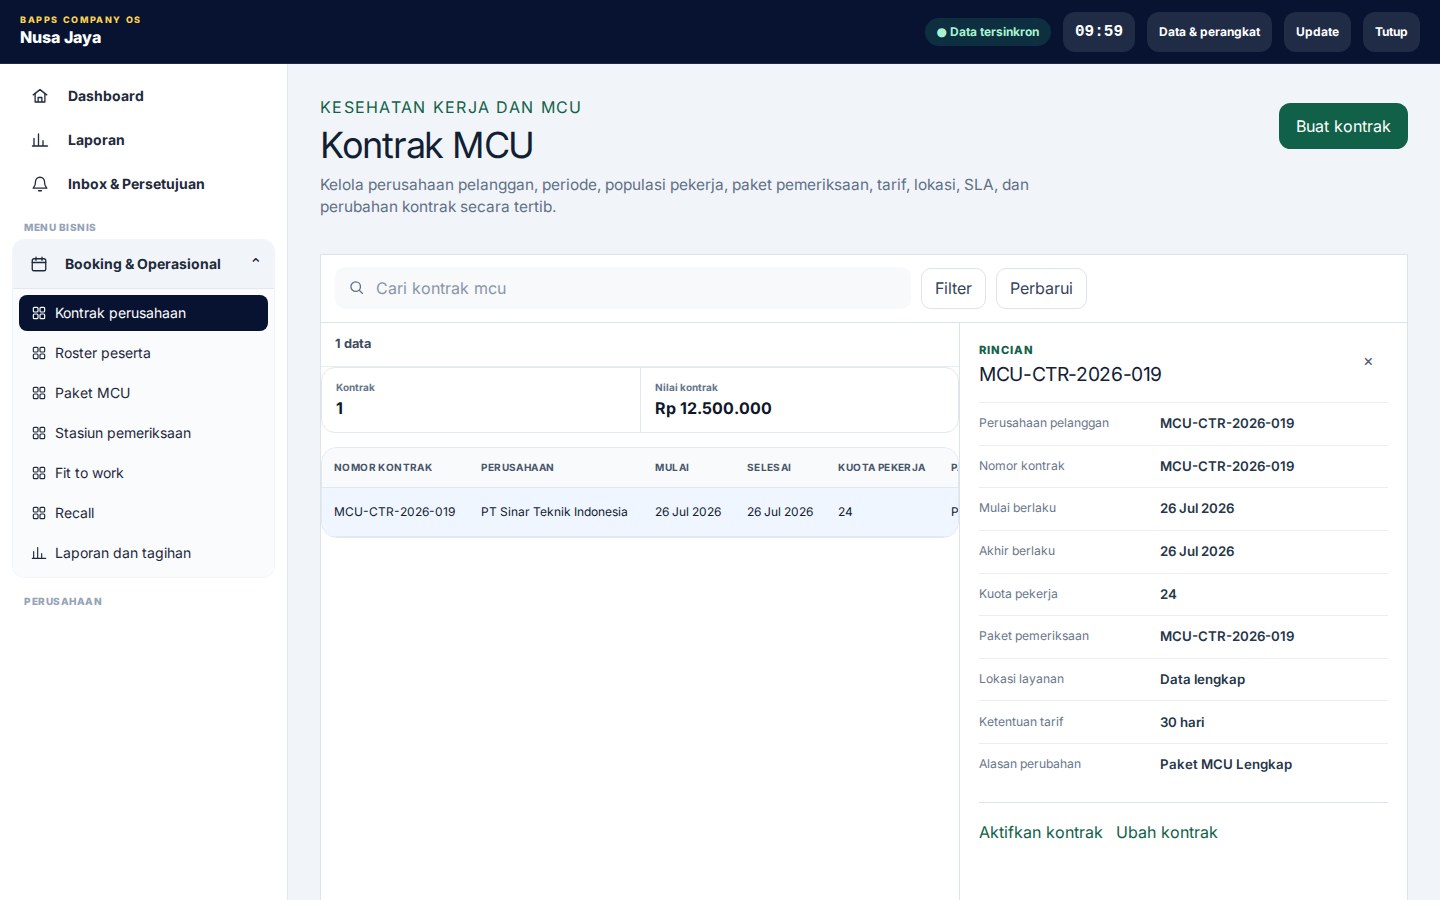Click Aktifkan kontrak link
This screenshot has width=1440, height=900.
pyautogui.click(x=1040, y=832)
